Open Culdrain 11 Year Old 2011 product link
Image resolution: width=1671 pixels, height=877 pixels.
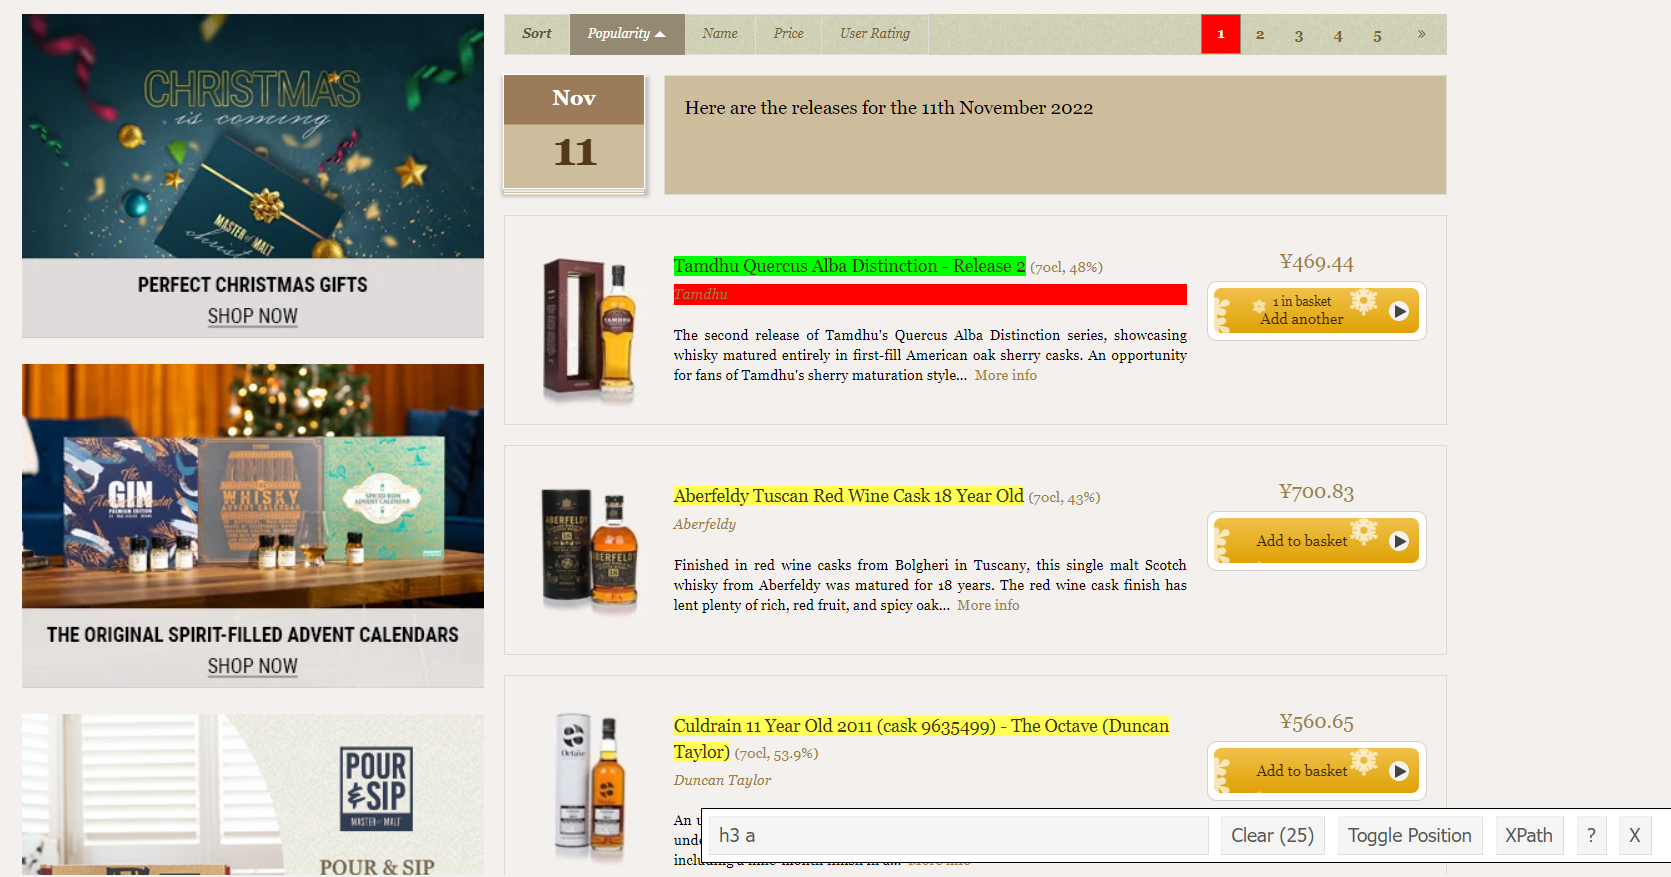tap(921, 739)
